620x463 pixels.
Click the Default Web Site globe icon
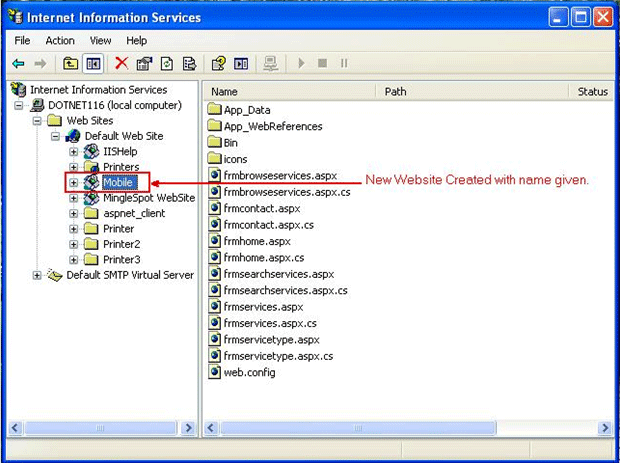click(73, 136)
